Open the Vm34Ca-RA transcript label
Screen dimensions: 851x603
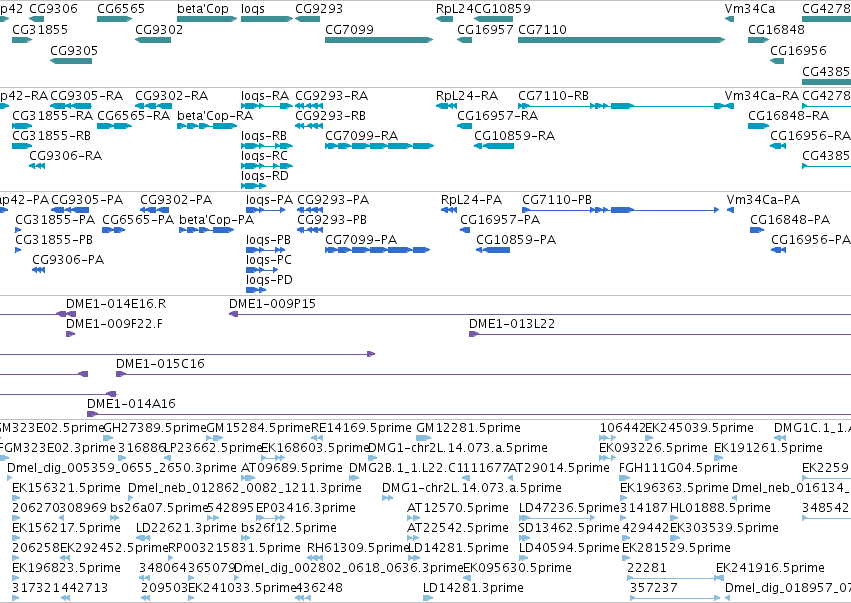click(x=761, y=96)
